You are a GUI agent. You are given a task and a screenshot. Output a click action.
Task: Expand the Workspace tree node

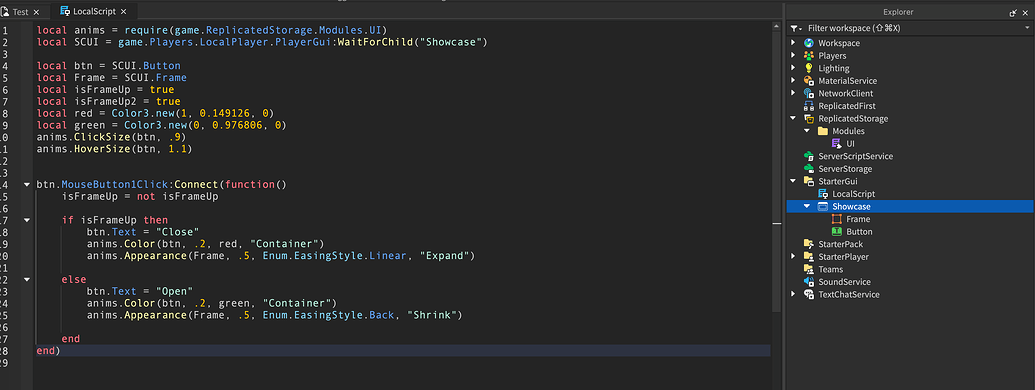point(793,43)
